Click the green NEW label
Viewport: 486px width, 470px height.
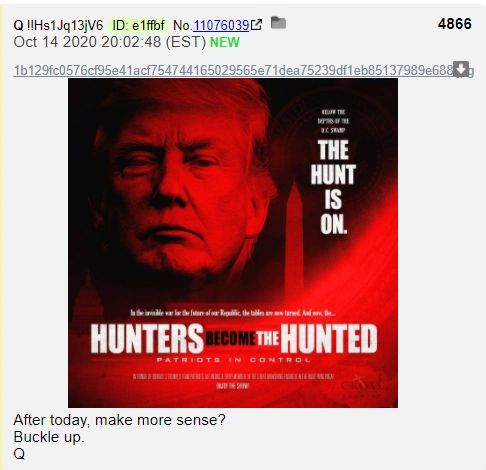[225, 42]
